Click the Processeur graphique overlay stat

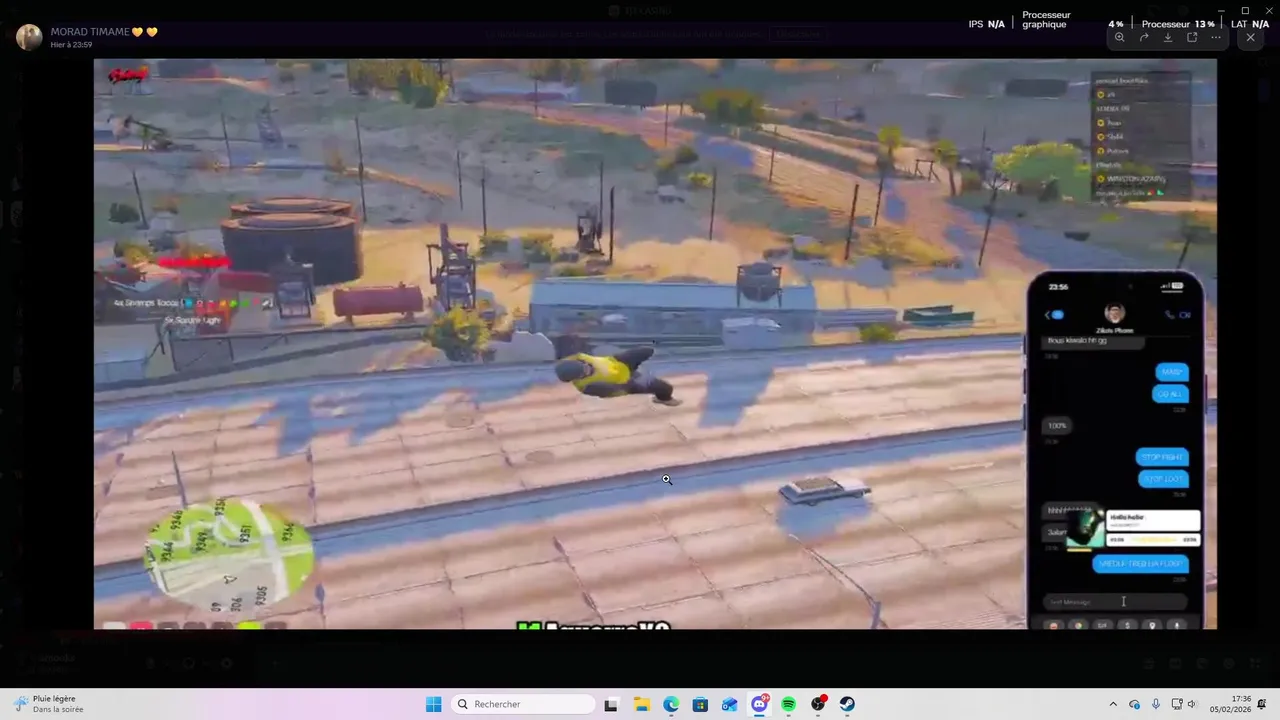1046,20
